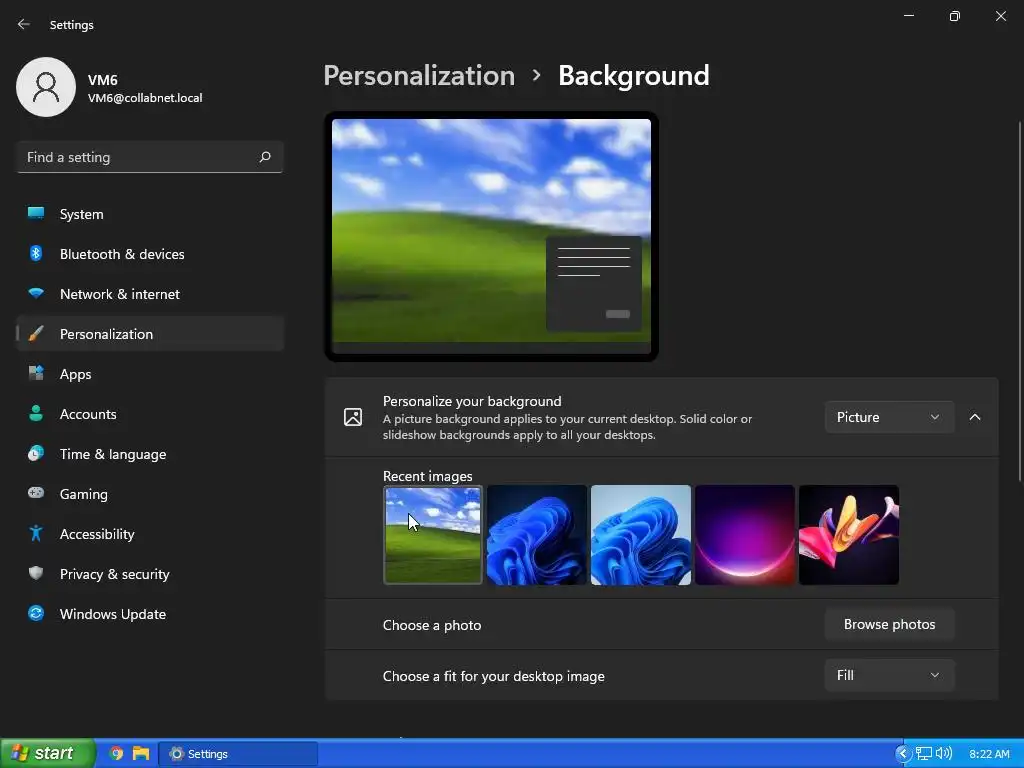This screenshot has width=1024, height=768.
Task: Click the Personalization paintbrush icon
Action: 36,334
